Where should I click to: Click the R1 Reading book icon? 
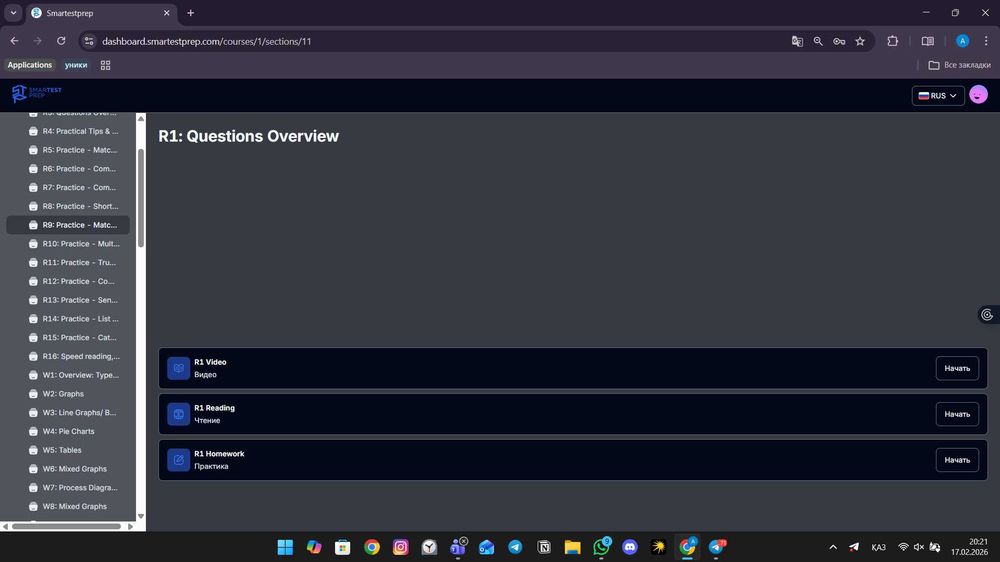coord(179,414)
